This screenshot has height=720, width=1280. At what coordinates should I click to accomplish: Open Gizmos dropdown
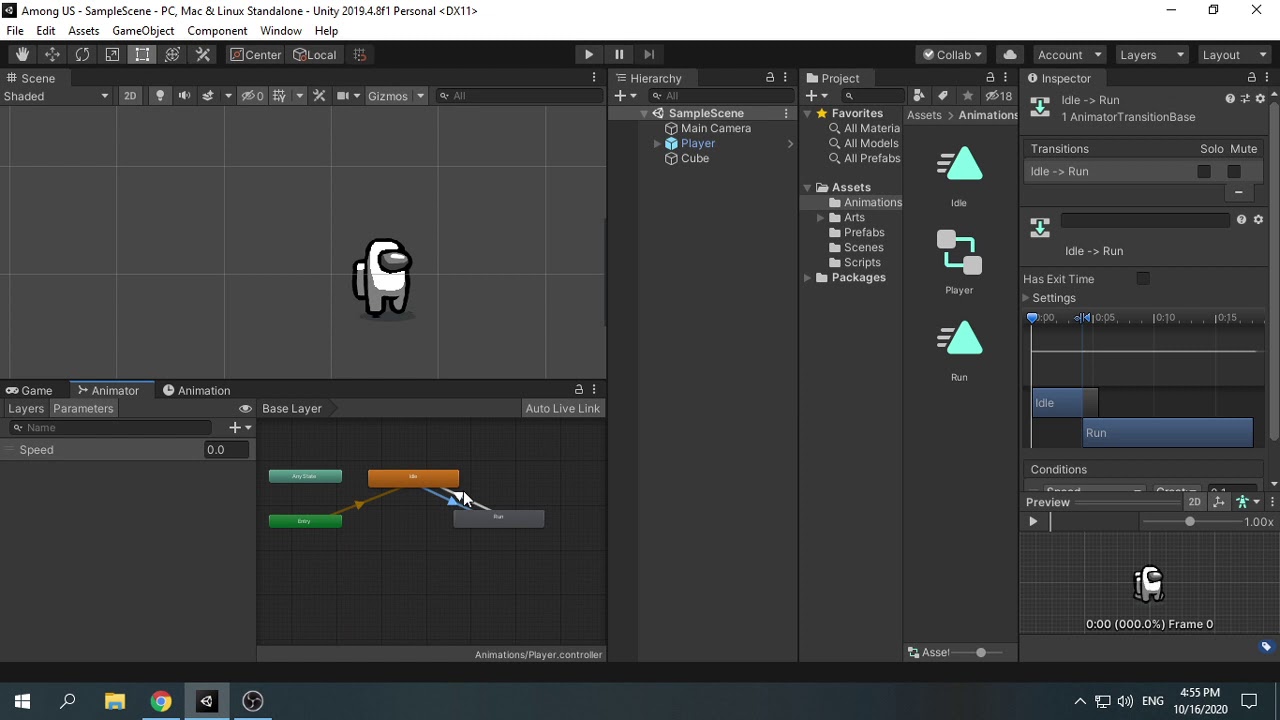click(396, 96)
